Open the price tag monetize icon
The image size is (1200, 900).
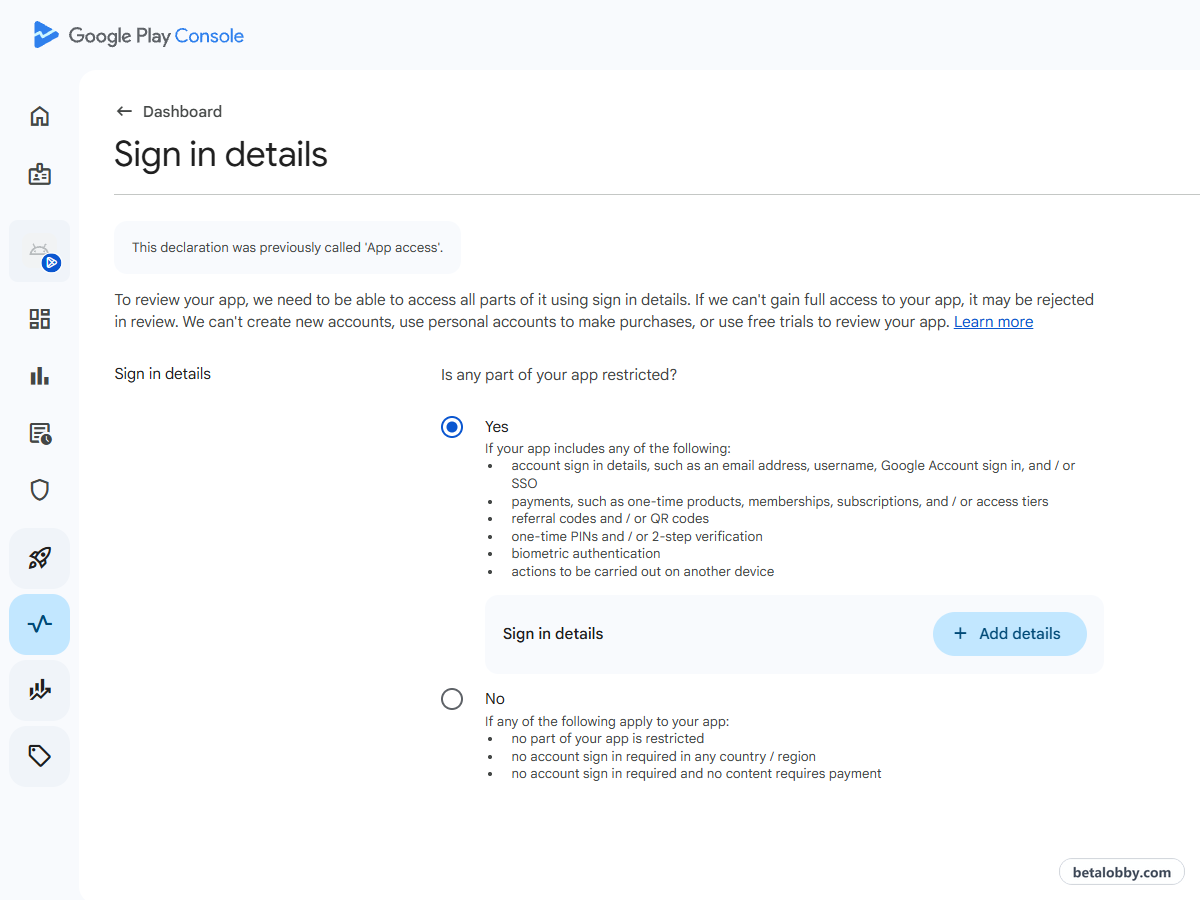40,756
